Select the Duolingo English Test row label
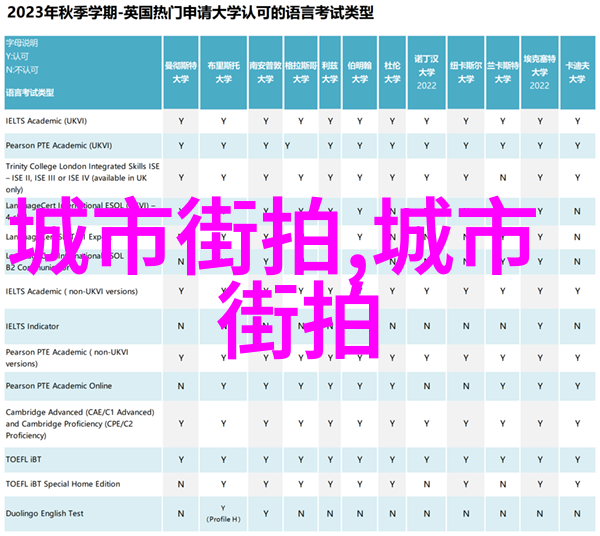600x536 pixels. click(44, 513)
